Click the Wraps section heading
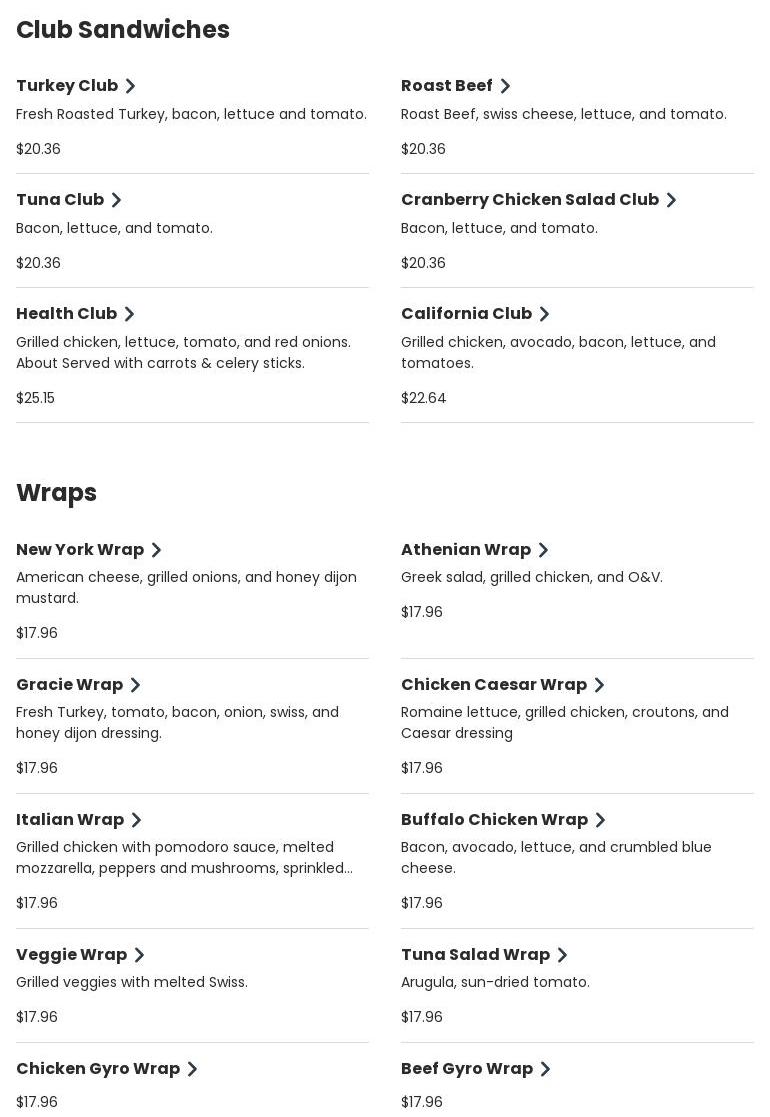770x1117 pixels. pyautogui.click(x=57, y=493)
